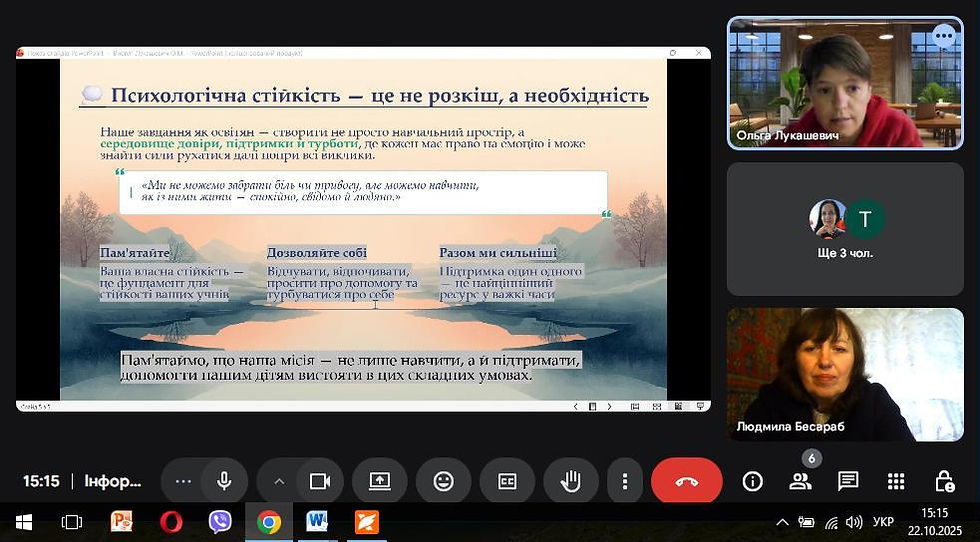
Task: Open battery status in system tray
Action: (x=806, y=522)
